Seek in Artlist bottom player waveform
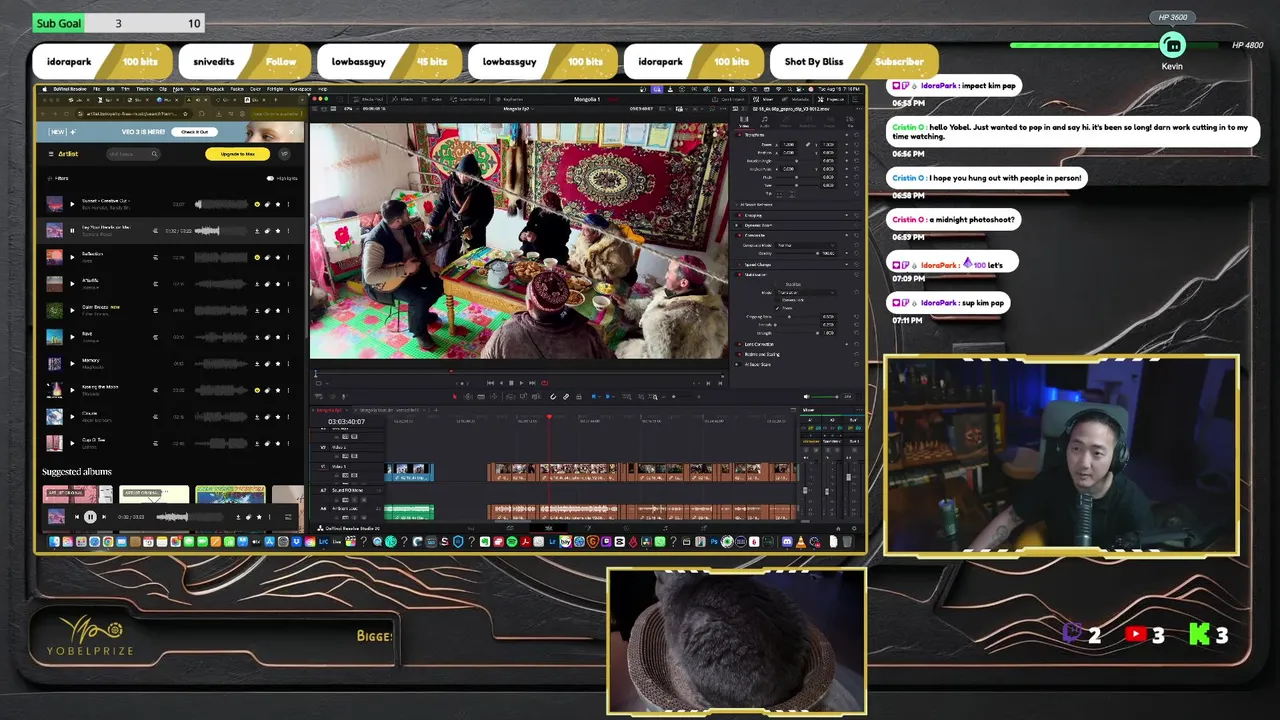The image size is (1280, 720). coord(190,517)
